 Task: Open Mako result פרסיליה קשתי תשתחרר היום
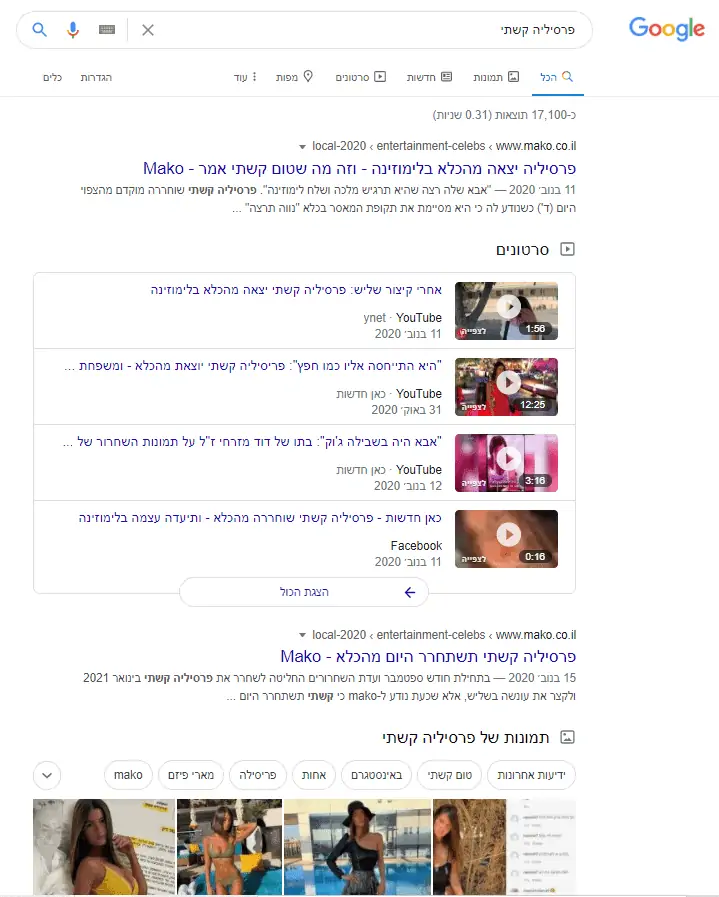pyautogui.click(x=428, y=657)
